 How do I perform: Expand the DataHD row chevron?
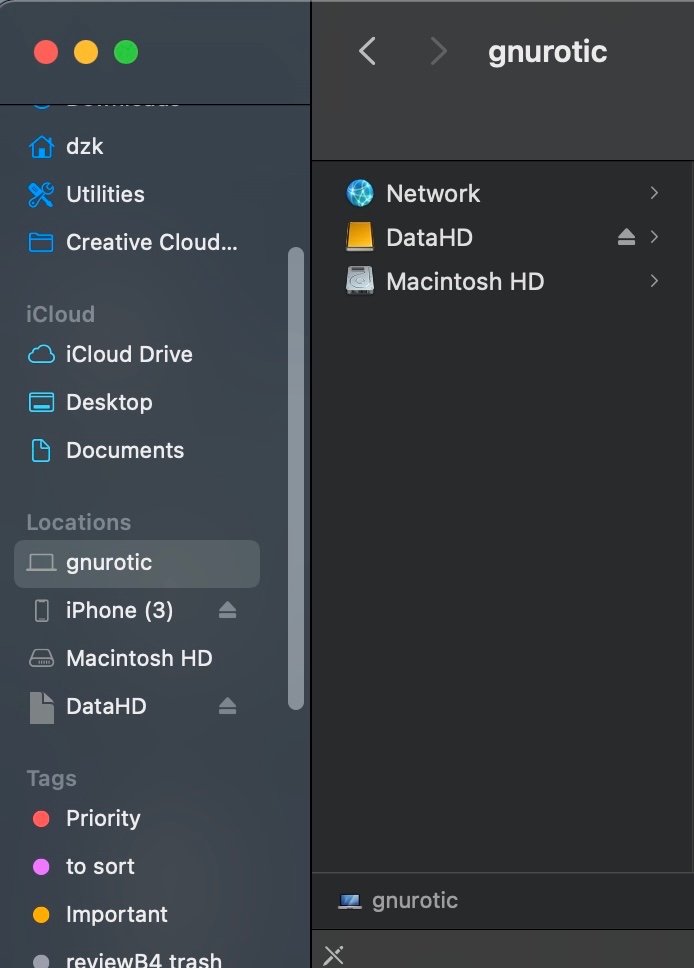[654, 237]
